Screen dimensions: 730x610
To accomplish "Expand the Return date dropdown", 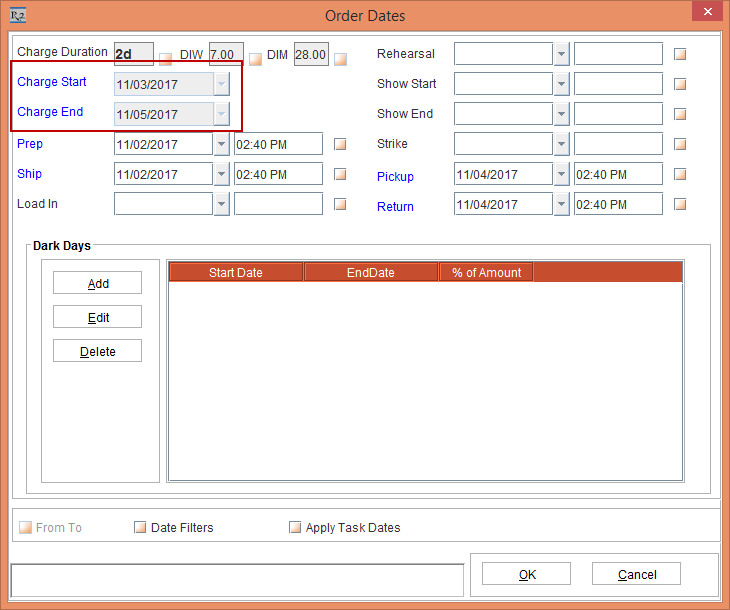I will pos(561,204).
